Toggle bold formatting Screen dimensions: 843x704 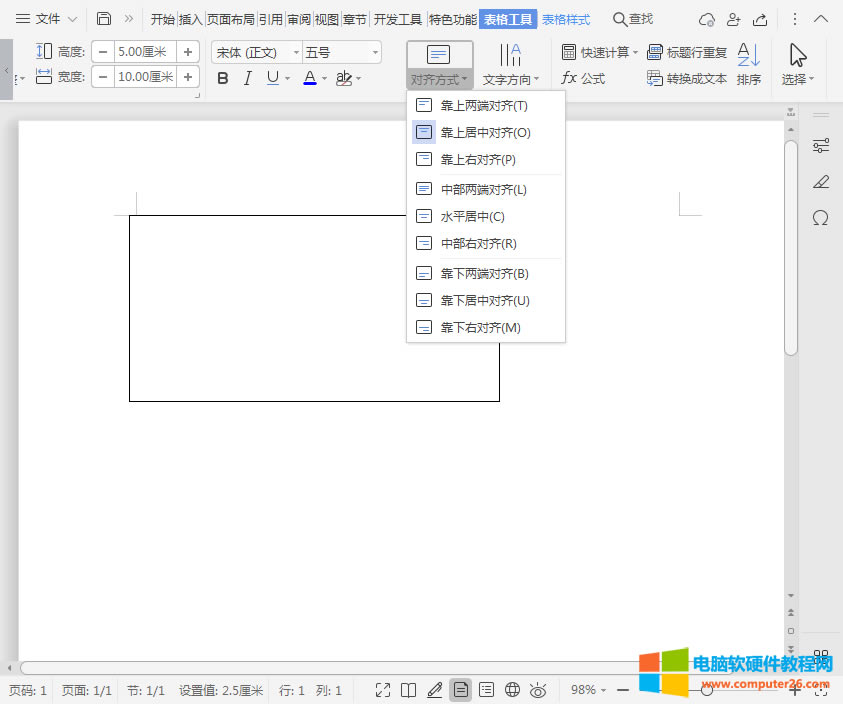222,77
